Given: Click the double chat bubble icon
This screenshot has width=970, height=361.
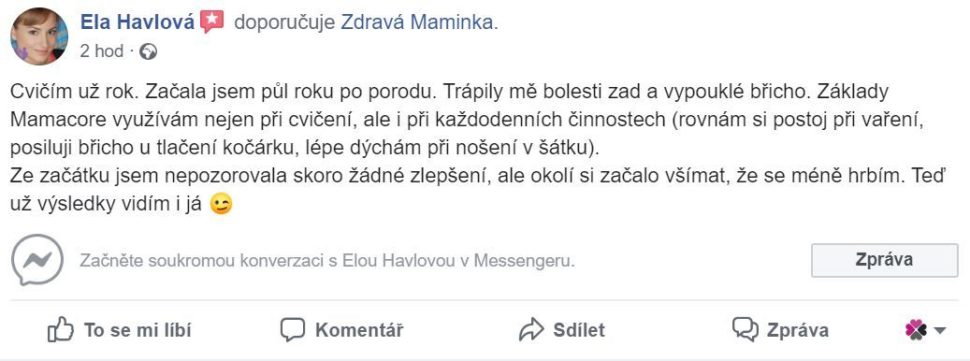Looking at the screenshot, I should [x=745, y=330].
